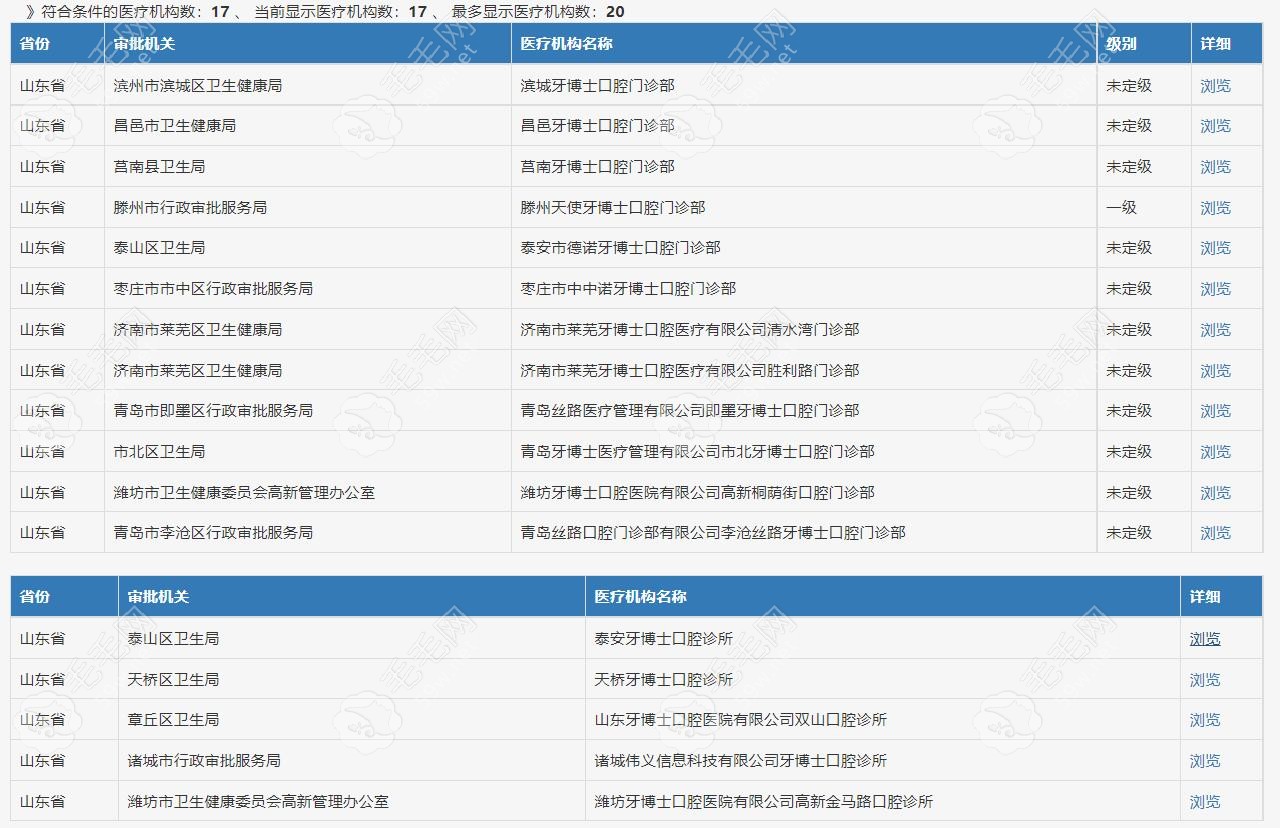Click the 市北牙博士口腔门诊部 institution name
Screen dimensions: 1280x828
coord(698,452)
